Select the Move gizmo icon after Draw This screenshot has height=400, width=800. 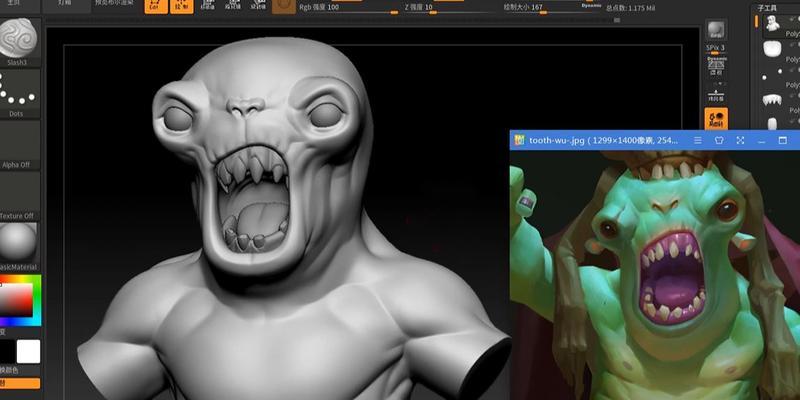207,6
